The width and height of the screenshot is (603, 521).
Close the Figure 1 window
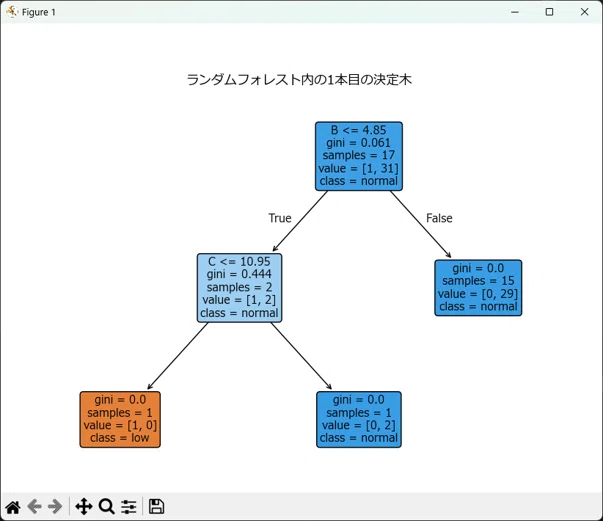(x=585, y=12)
